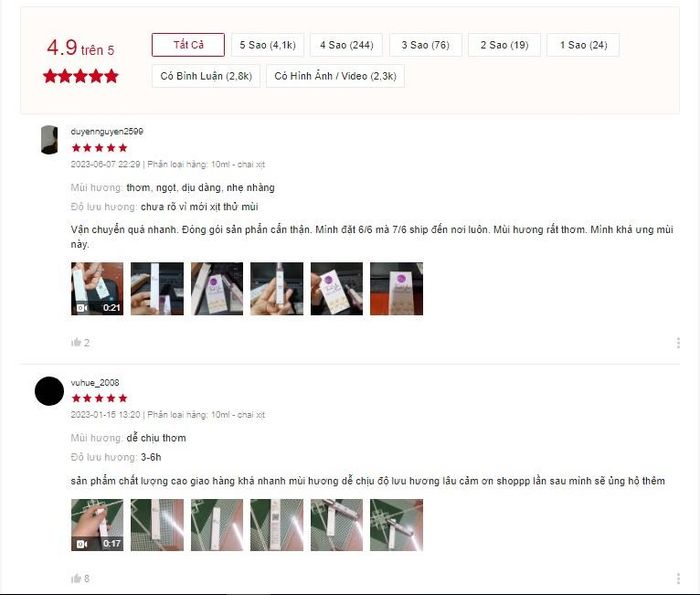Like vuhue_2008's review with thumbs-up icon
The height and width of the screenshot is (595, 700).
[76, 578]
